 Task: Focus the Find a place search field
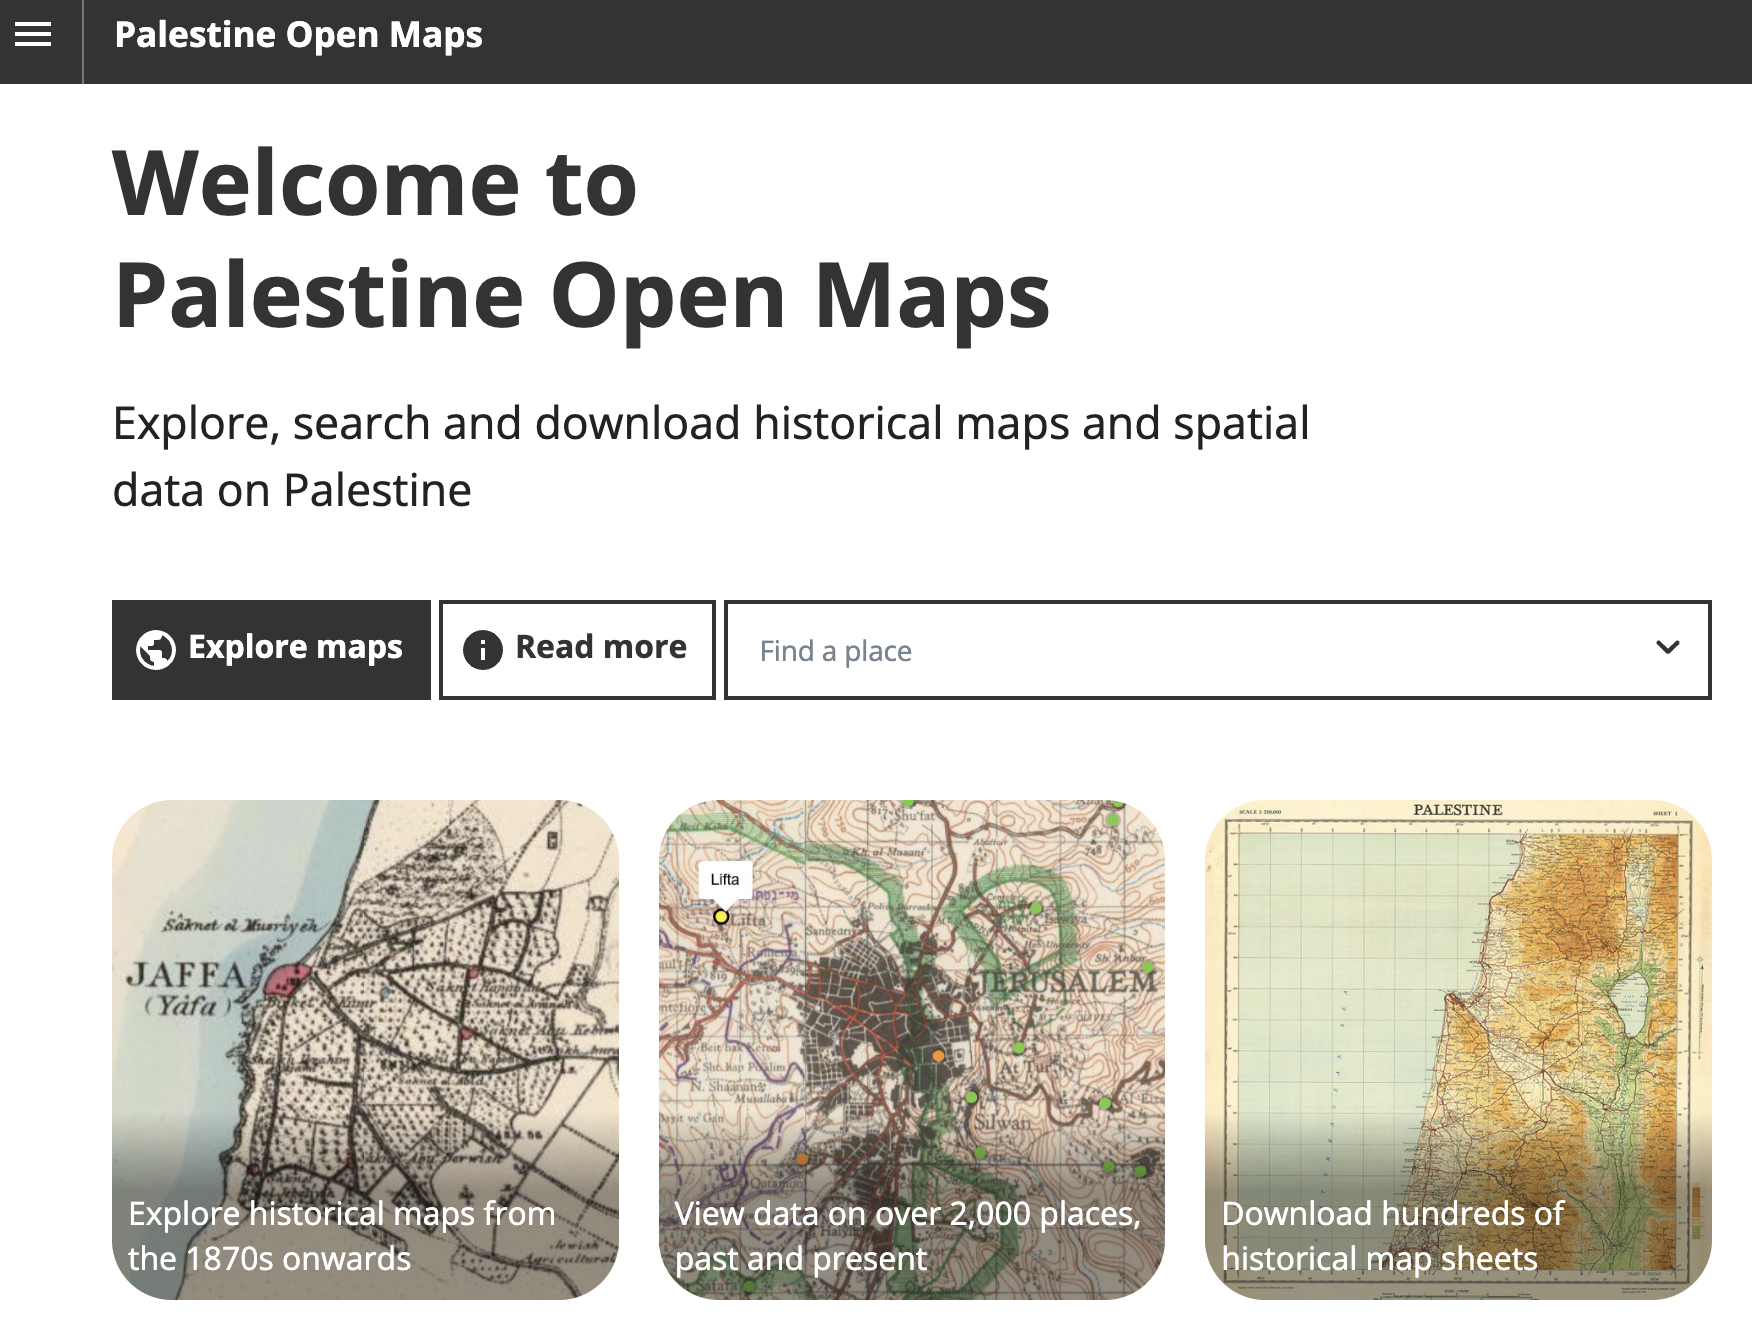tap(1217, 650)
